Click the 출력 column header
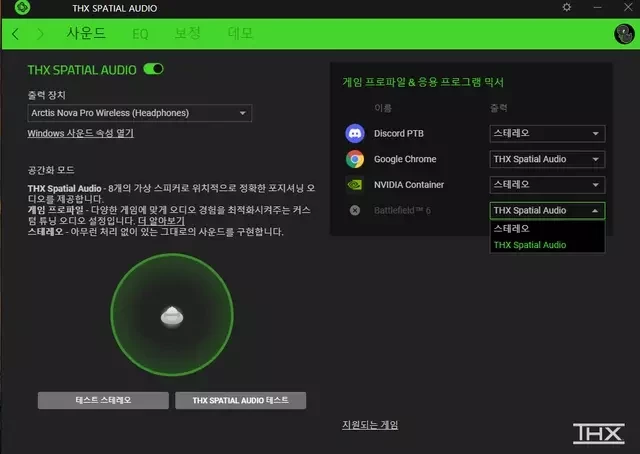The width and height of the screenshot is (640, 454). [x=498, y=108]
